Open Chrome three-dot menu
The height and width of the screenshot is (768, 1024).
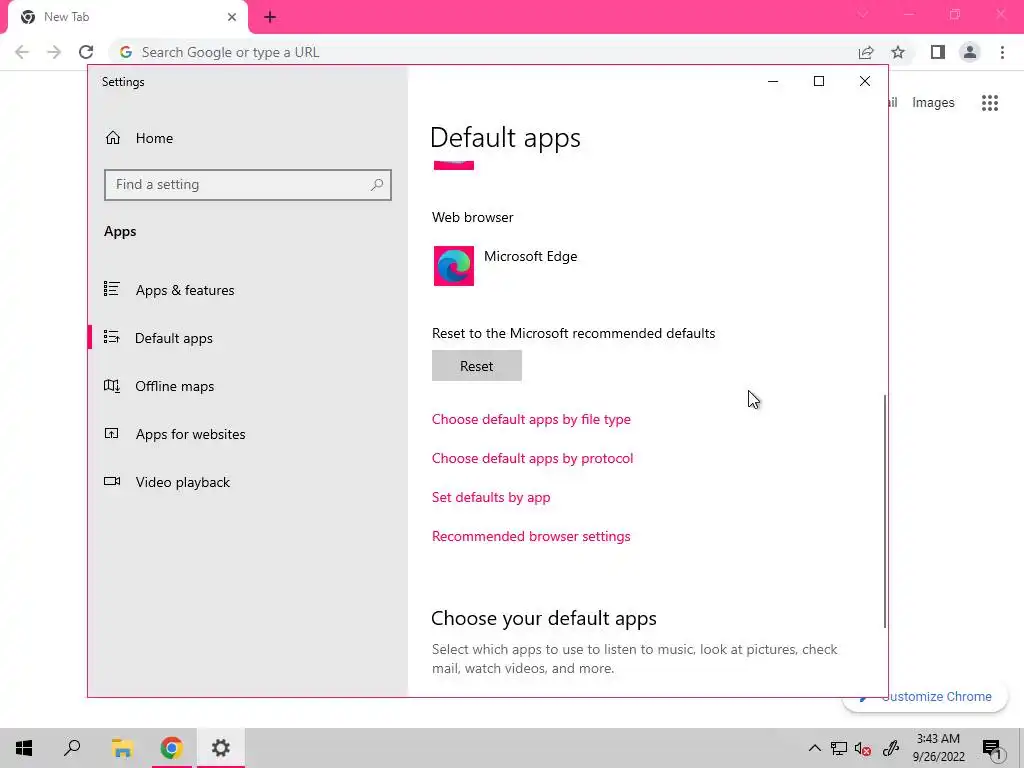[1002, 52]
